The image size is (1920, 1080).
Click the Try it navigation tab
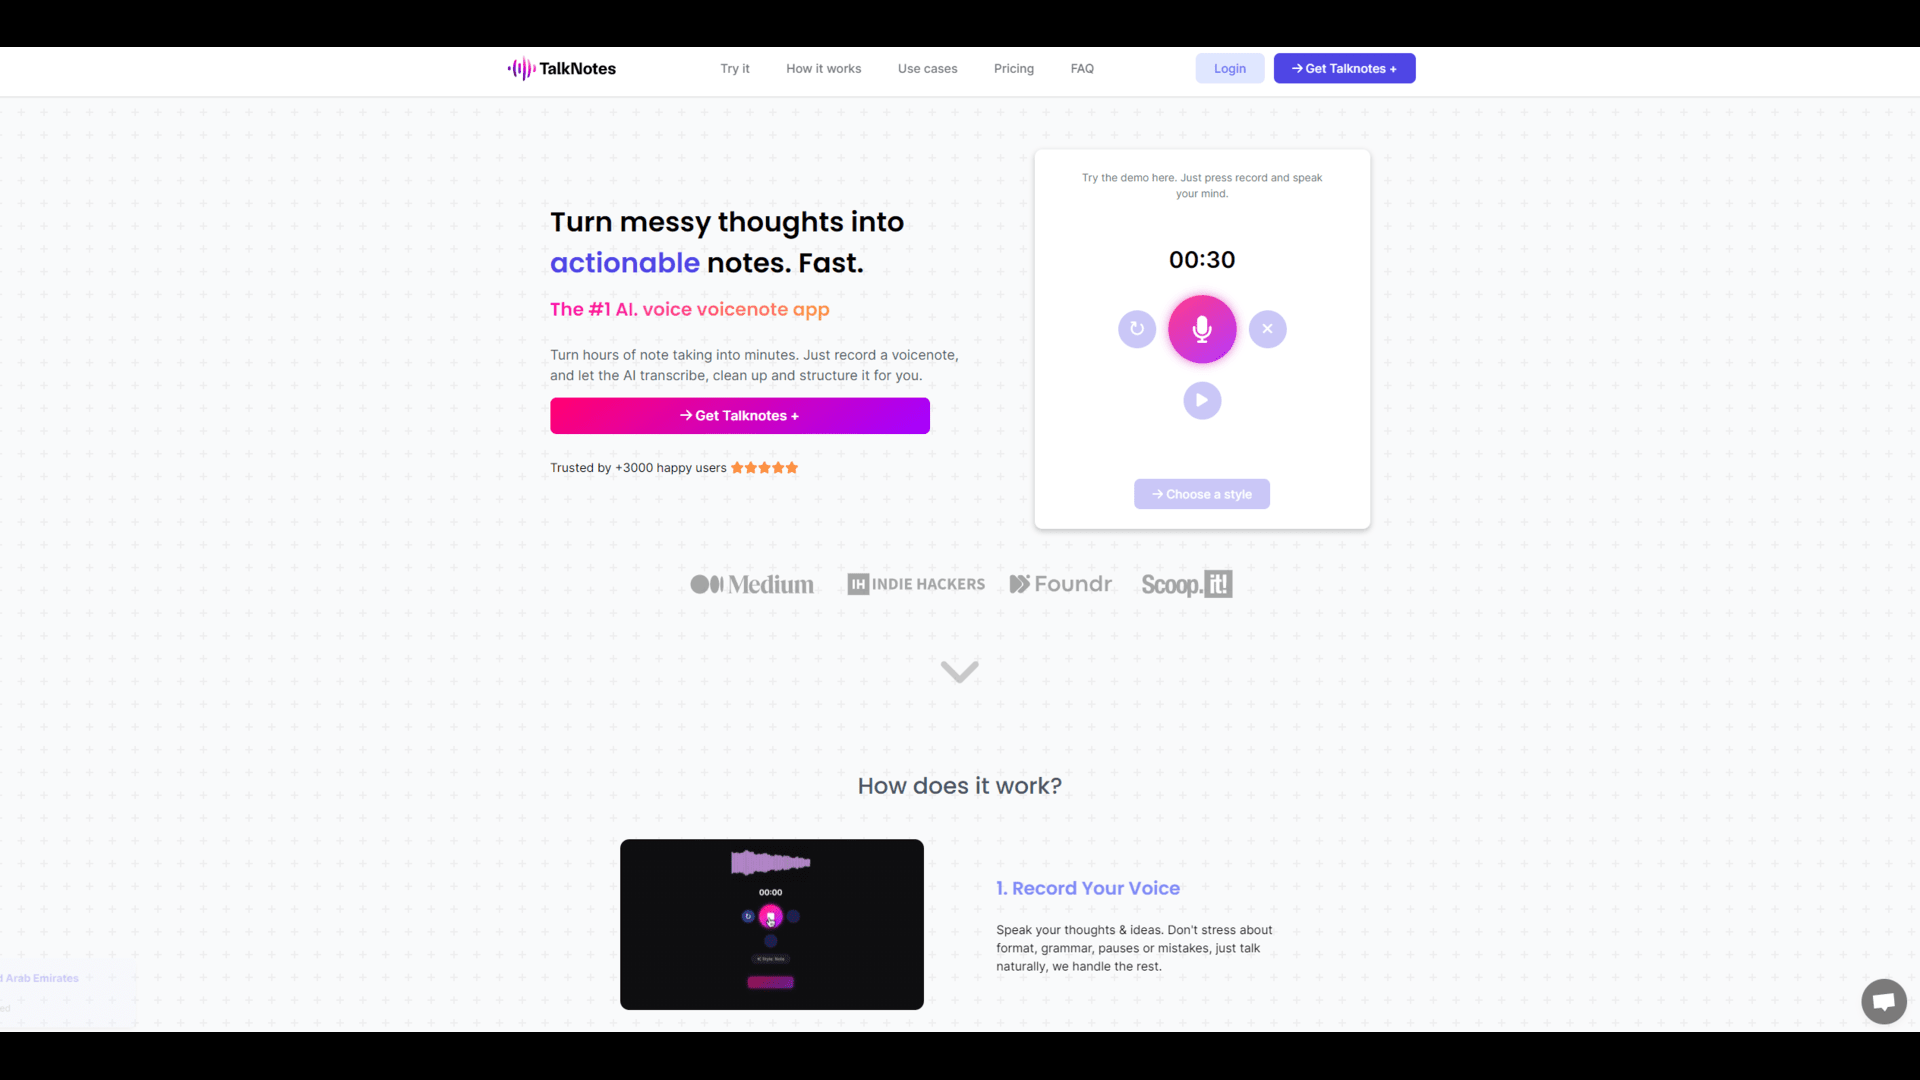pyautogui.click(x=735, y=69)
